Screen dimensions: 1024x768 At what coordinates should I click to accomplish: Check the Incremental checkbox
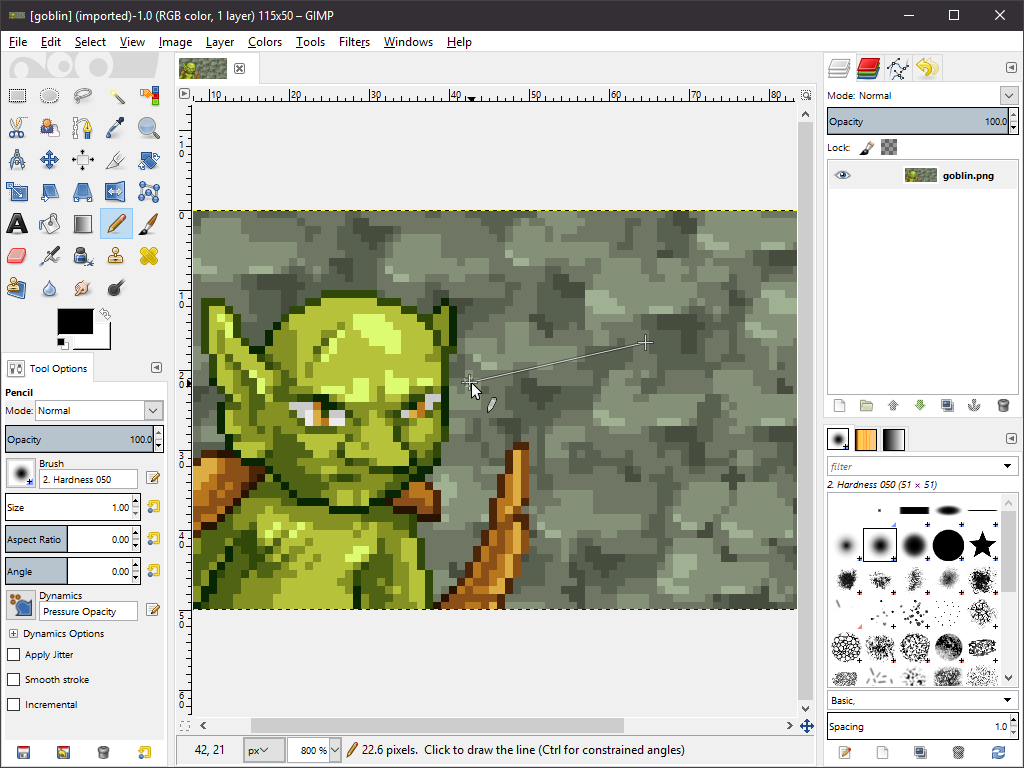tap(14, 705)
